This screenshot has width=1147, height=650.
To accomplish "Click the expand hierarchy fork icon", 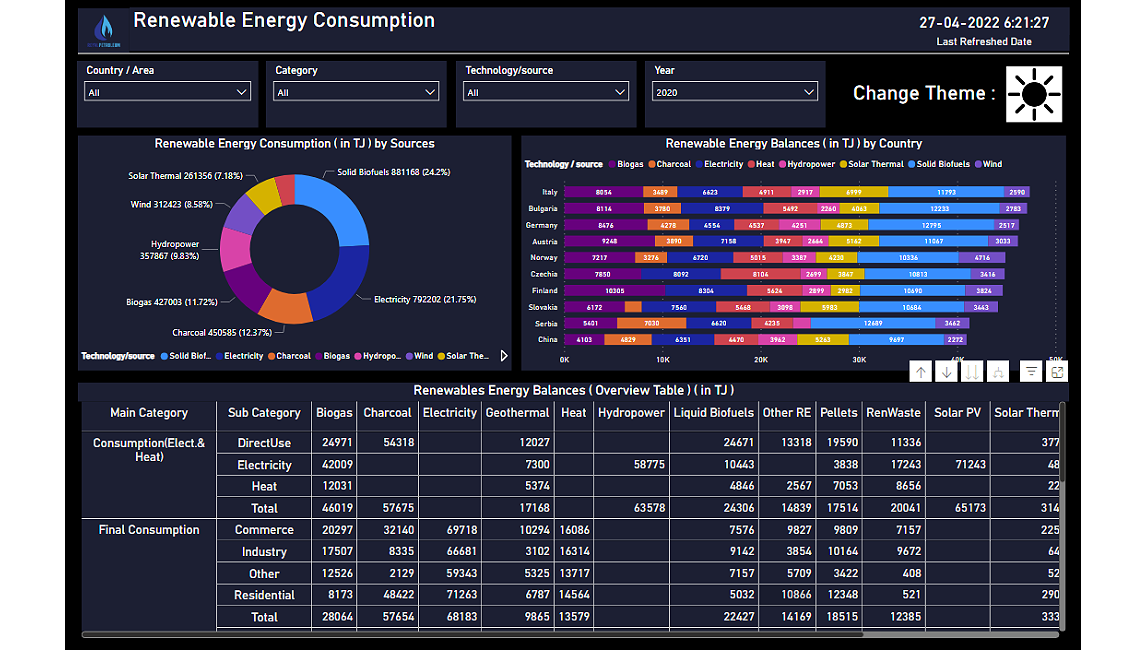I will (x=996, y=372).
